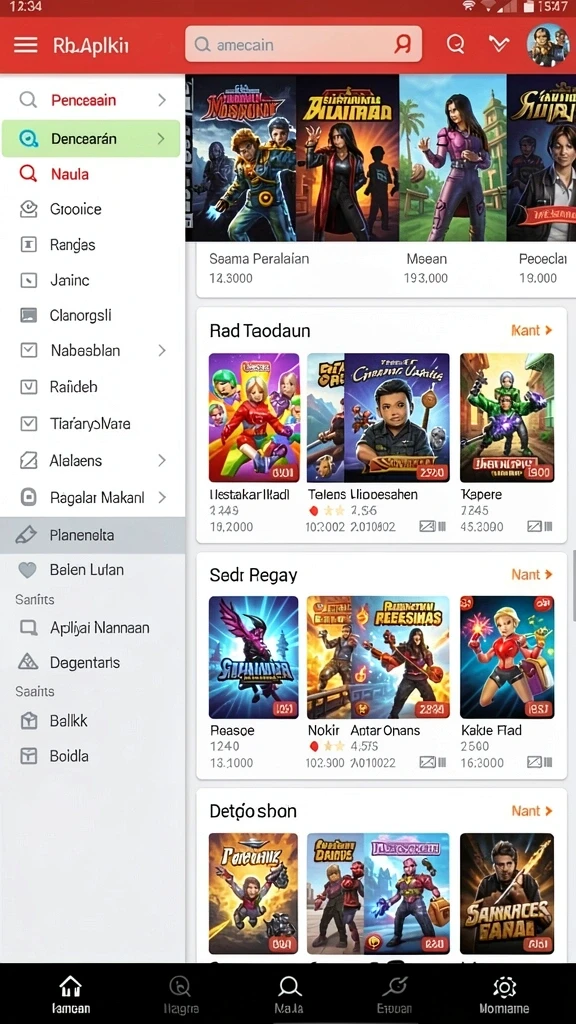Expand the Dencearán chevron
Viewport: 576px width, 1024px height.
tap(161, 138)
